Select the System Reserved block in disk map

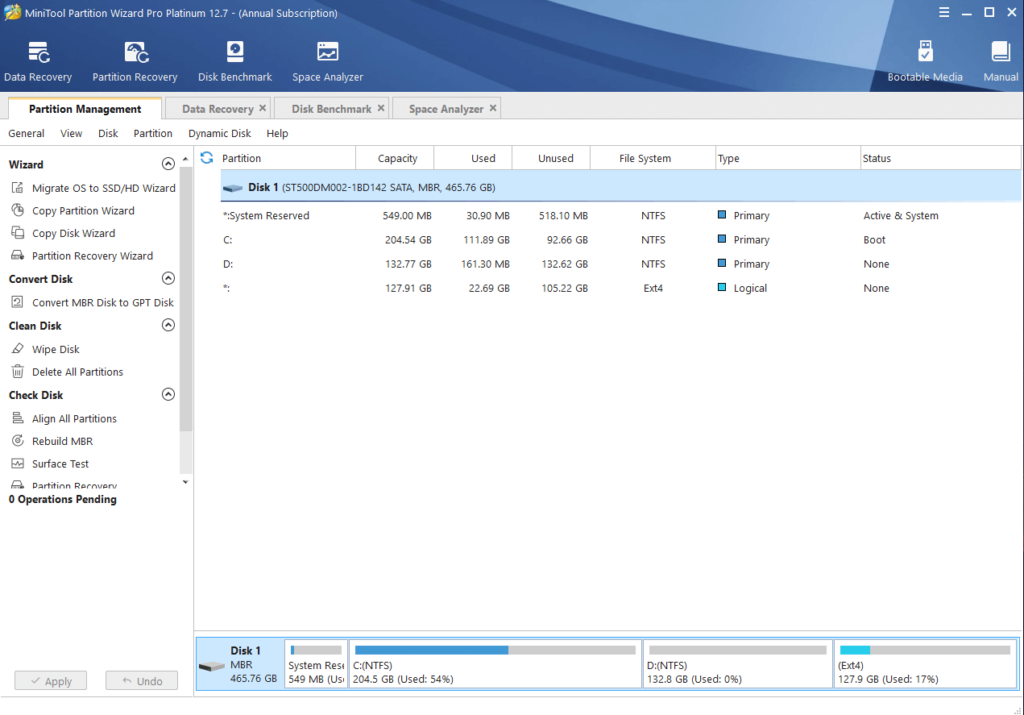(317, 664)
